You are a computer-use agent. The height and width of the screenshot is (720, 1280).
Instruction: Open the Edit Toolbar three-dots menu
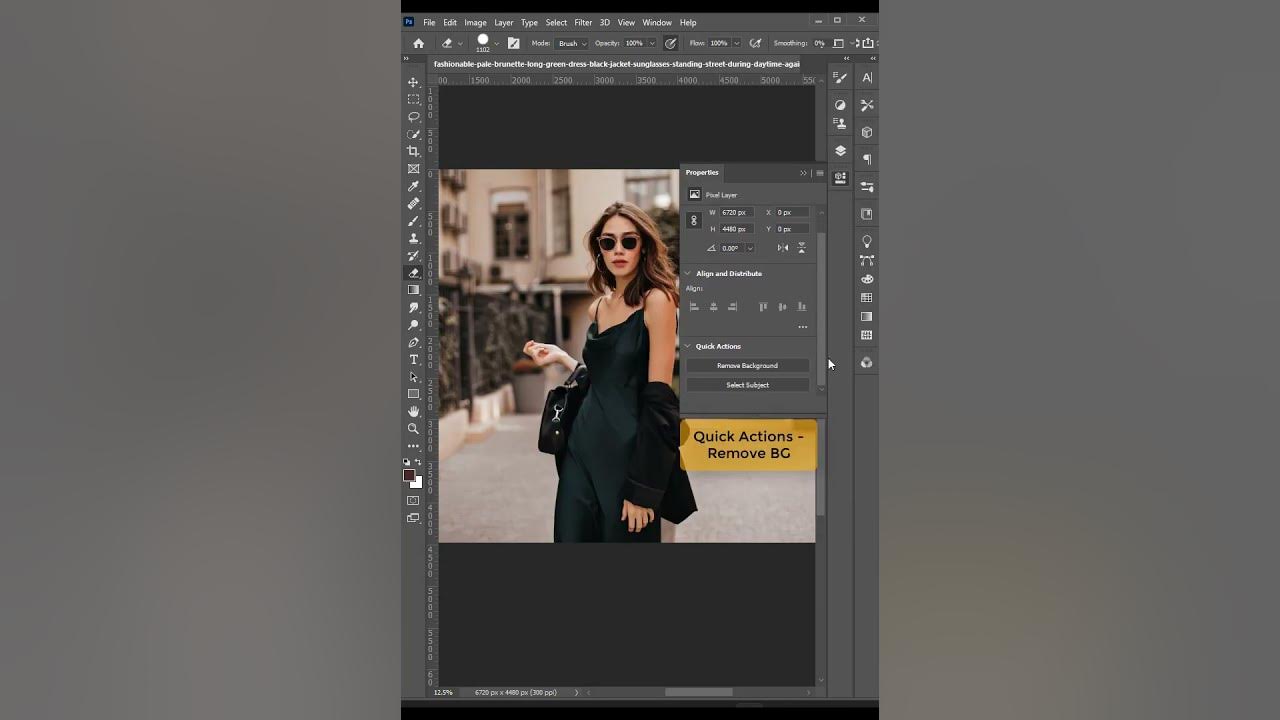click(x=413, y=446)
